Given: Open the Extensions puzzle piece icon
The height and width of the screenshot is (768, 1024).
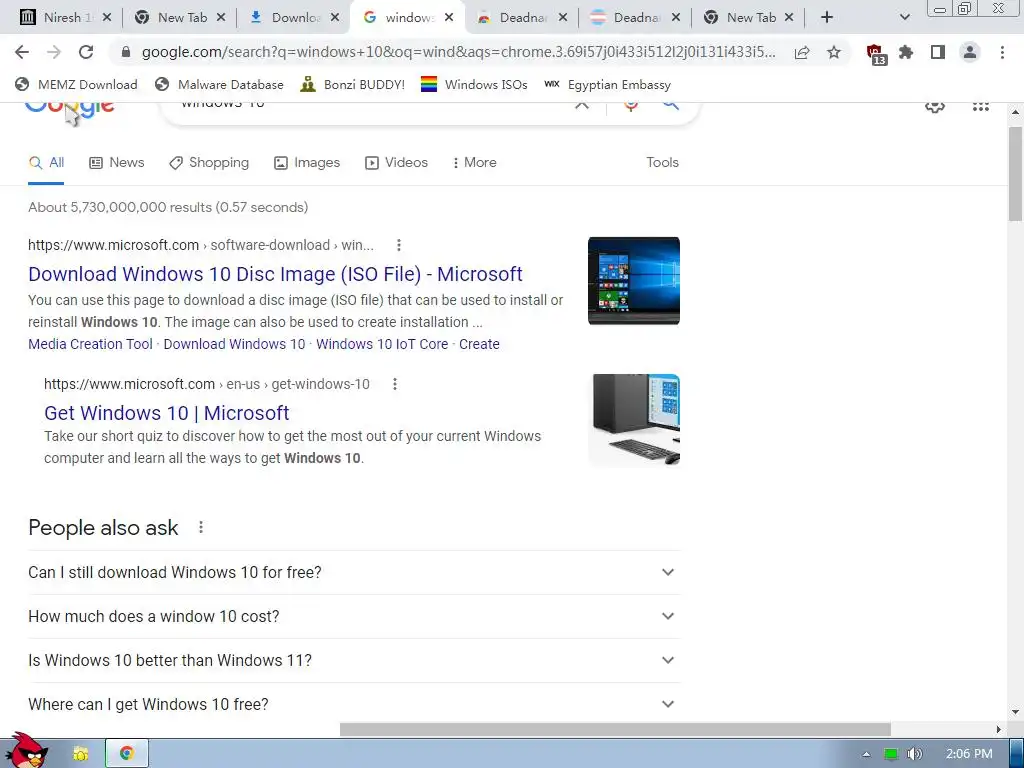Looking at the screenshot, I should (x=906, y=52).
